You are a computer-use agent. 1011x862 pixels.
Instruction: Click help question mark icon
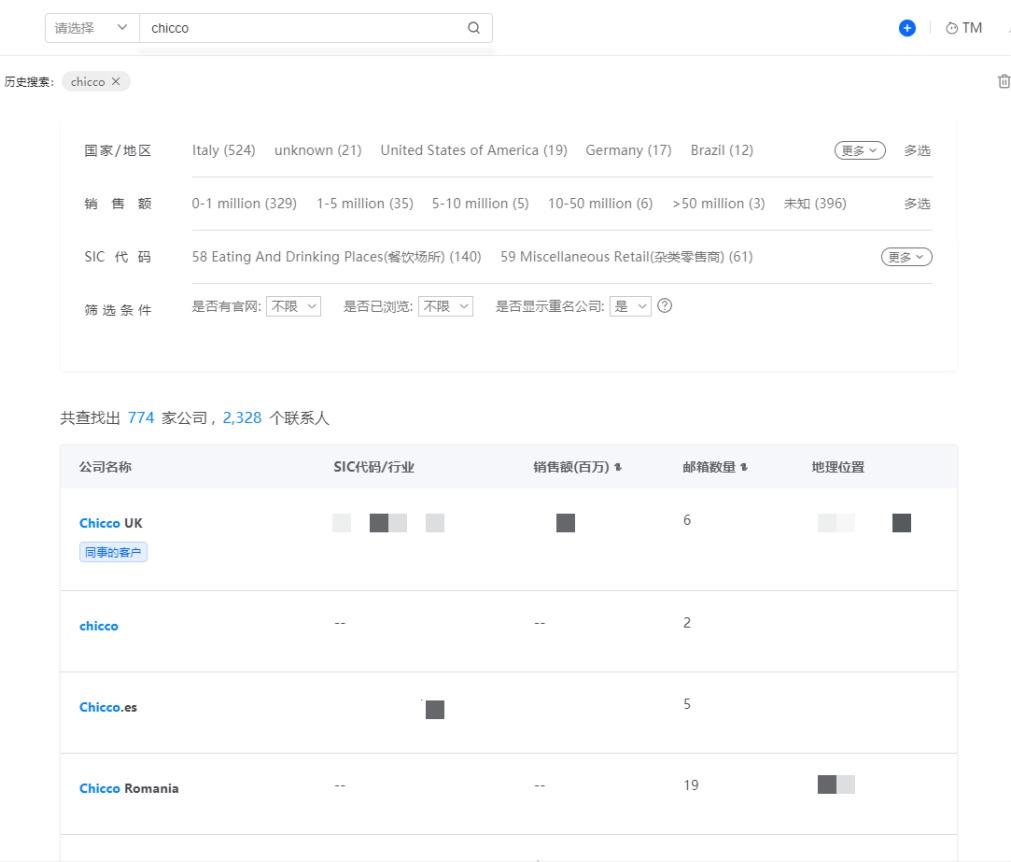pos(664,306)
